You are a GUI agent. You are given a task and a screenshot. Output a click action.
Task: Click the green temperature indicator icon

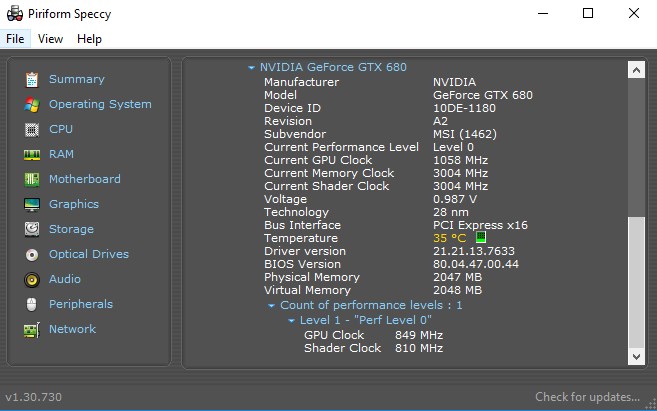pos(481,238)
